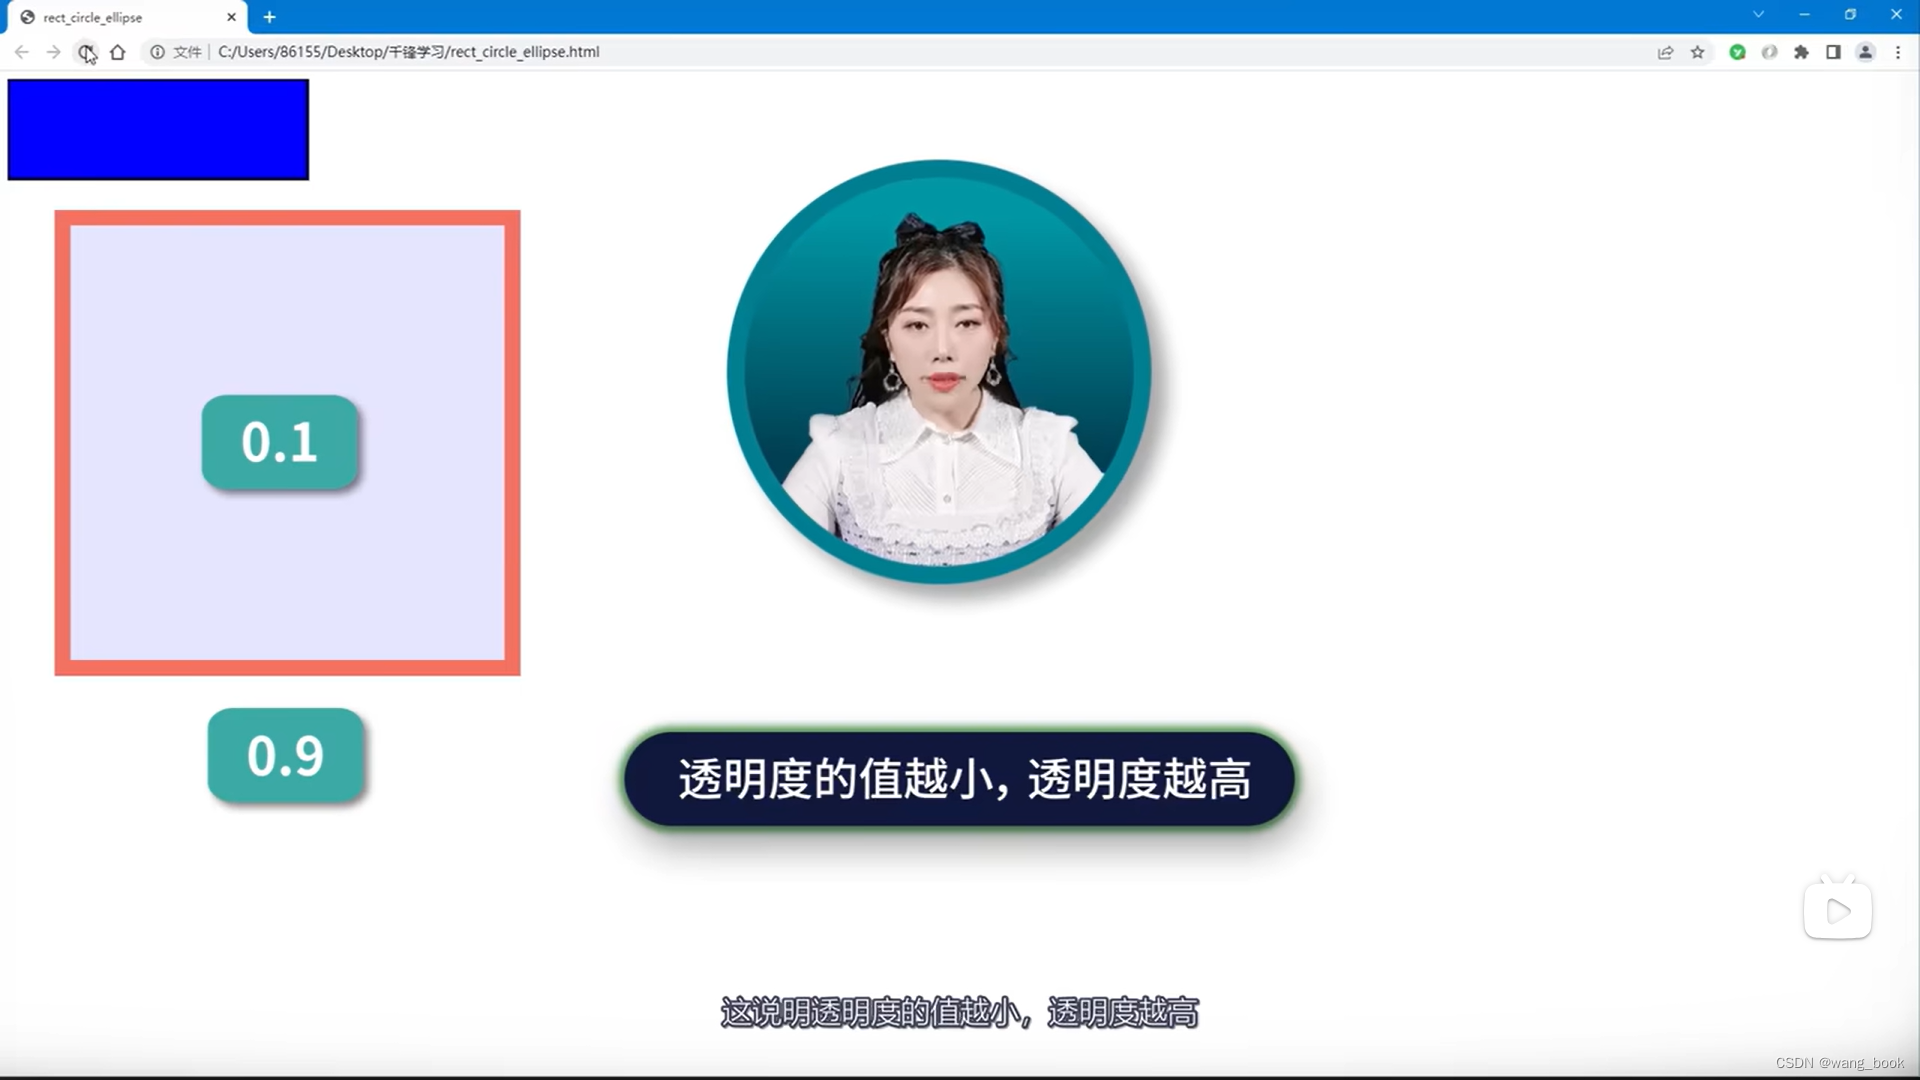Reload the rect_circle_ellipse page
The image size is (1920, 1080).
86,52
